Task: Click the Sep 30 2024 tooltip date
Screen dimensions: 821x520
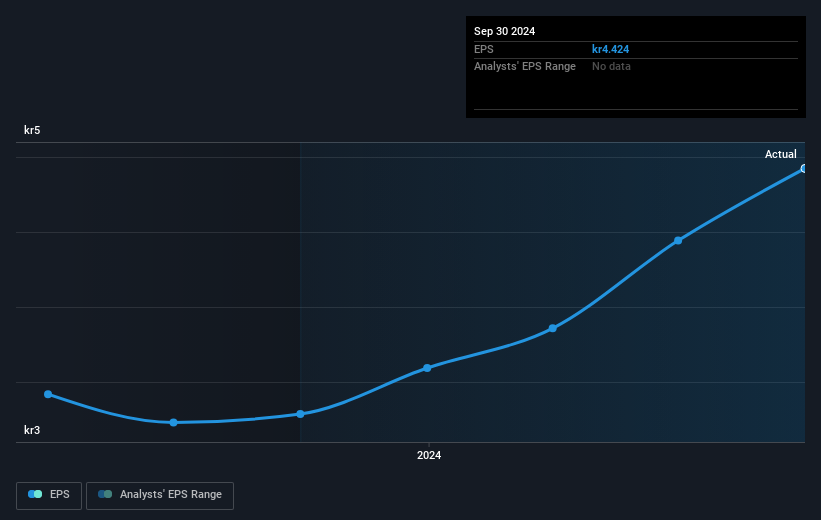Action: [504, 31]
